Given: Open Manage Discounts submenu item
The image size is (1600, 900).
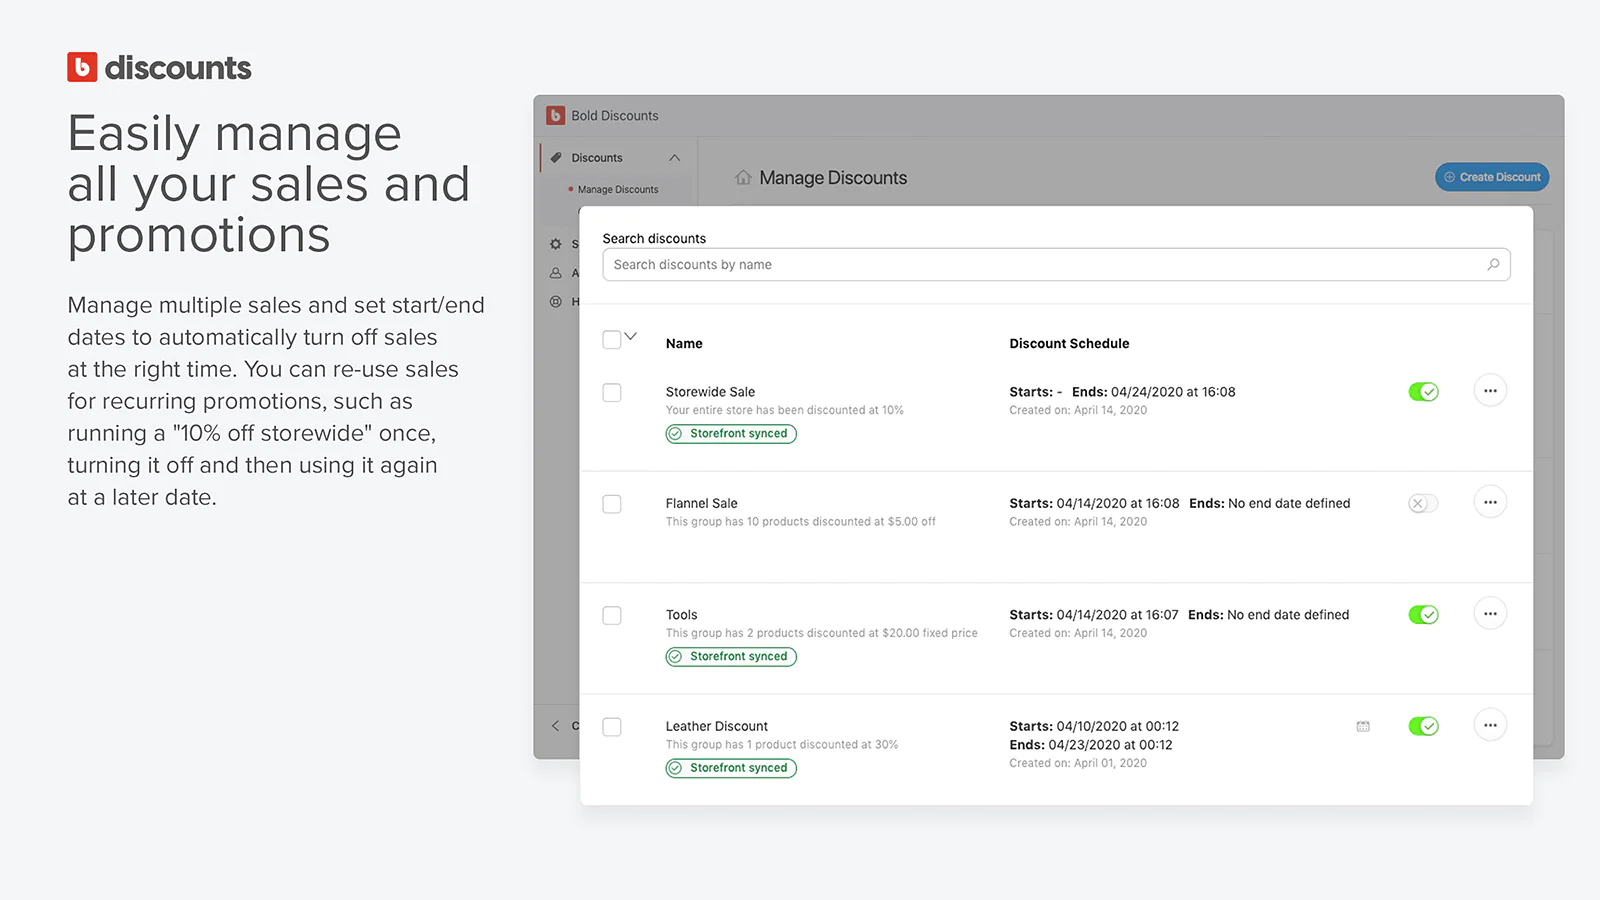Looking at the screenshot, I should (x=618, y=190).
